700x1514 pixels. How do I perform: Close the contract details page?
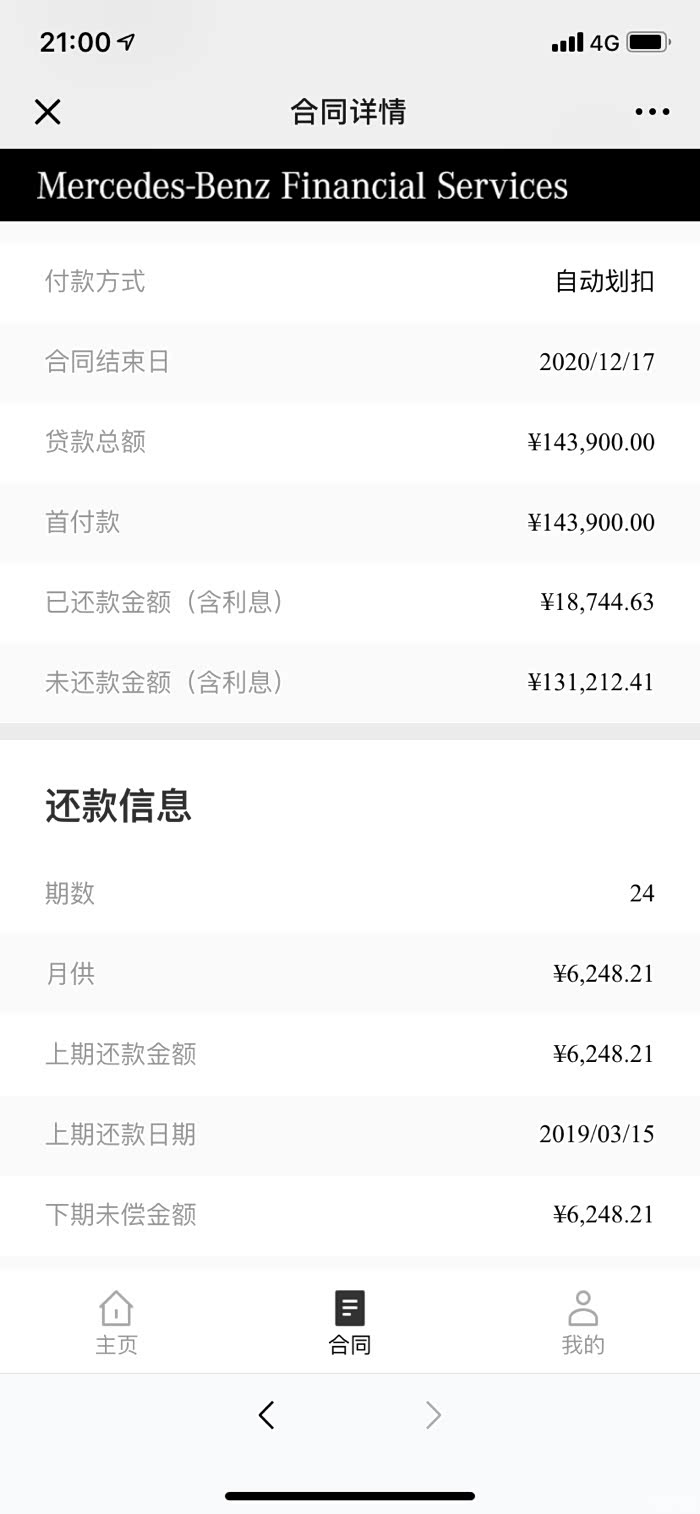click(48, 112)
